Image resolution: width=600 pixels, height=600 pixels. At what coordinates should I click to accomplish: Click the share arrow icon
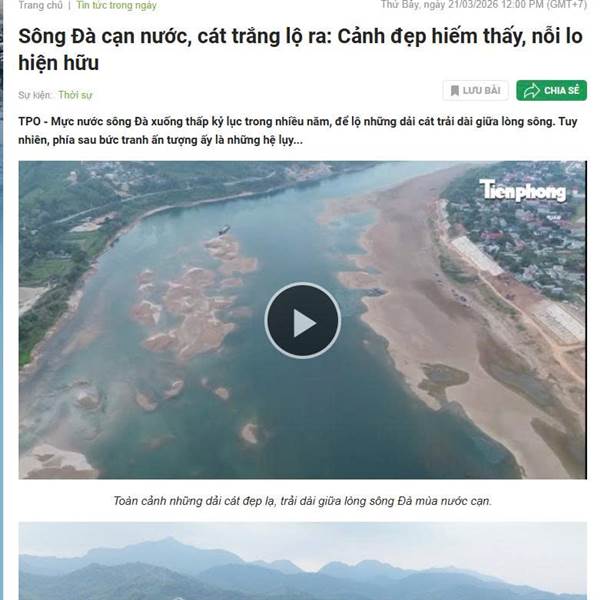[x=532, y=91]
